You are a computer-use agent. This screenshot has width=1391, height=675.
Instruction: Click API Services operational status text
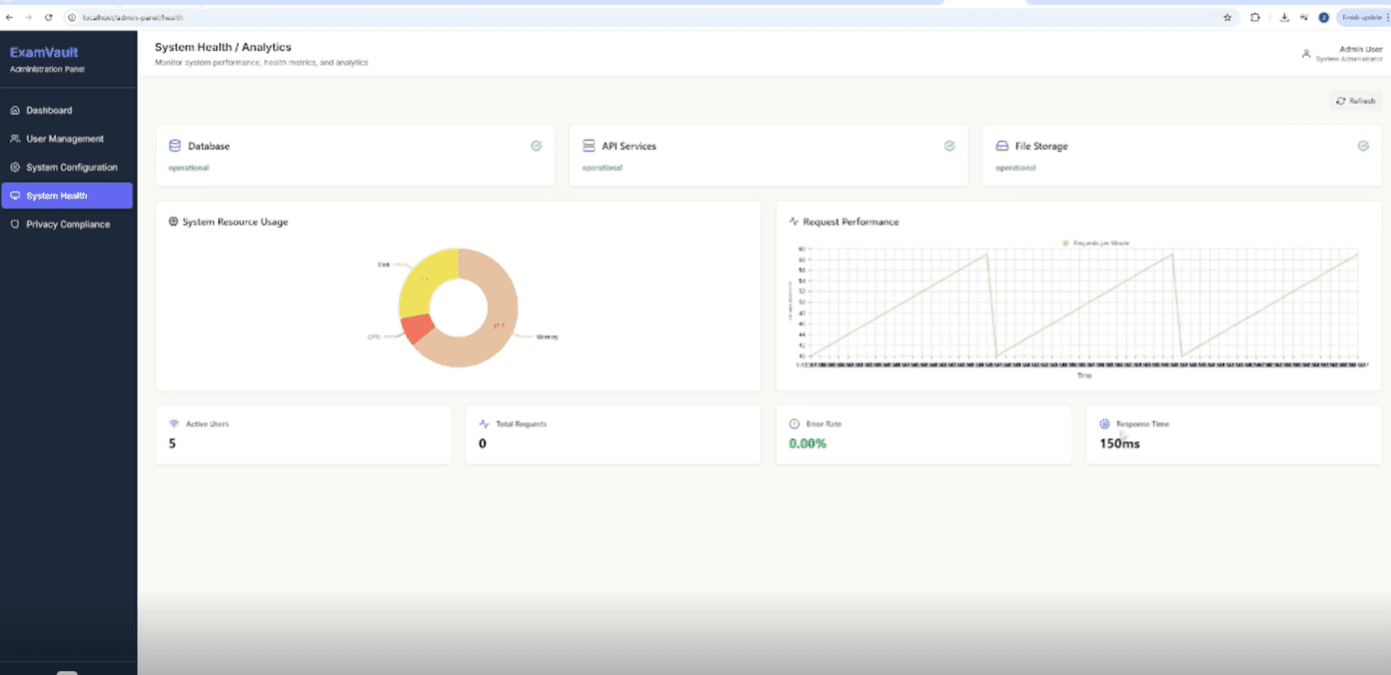pos(603,168)
